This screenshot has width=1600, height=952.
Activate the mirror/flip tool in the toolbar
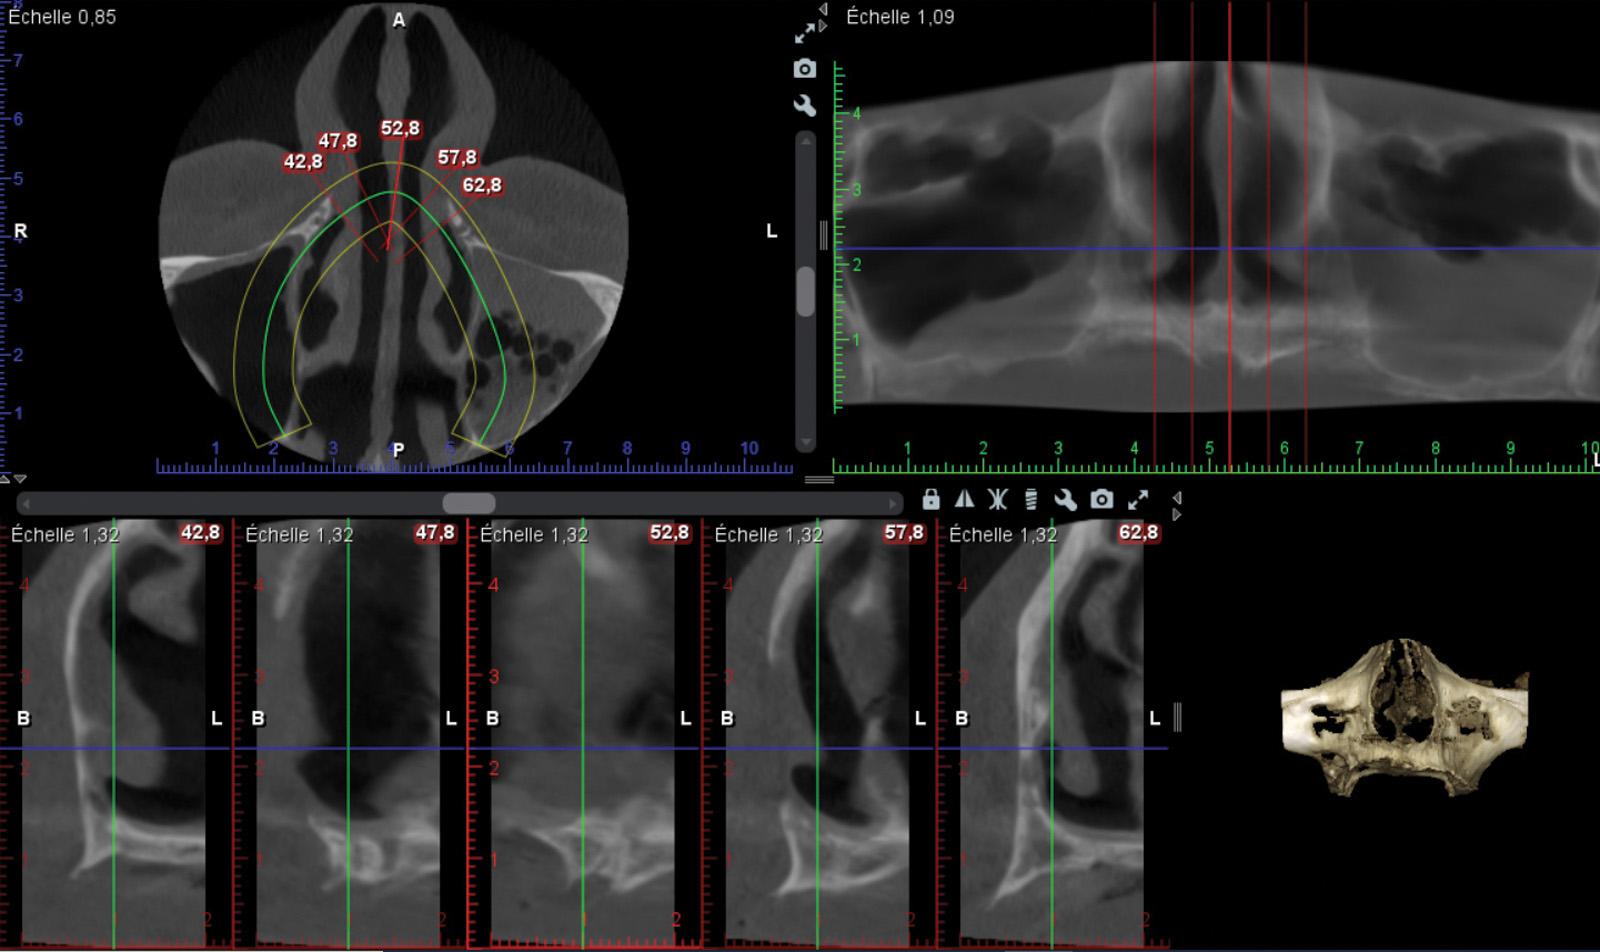coord(963,500)
